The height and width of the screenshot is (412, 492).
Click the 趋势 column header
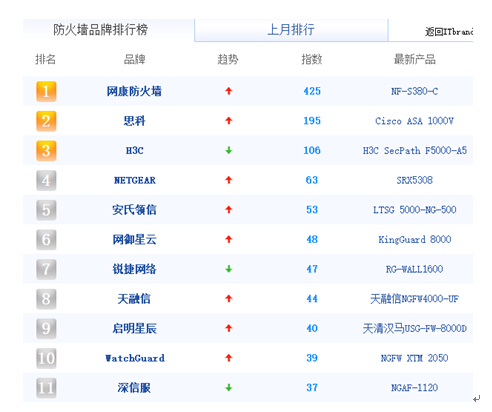(228, 59)
